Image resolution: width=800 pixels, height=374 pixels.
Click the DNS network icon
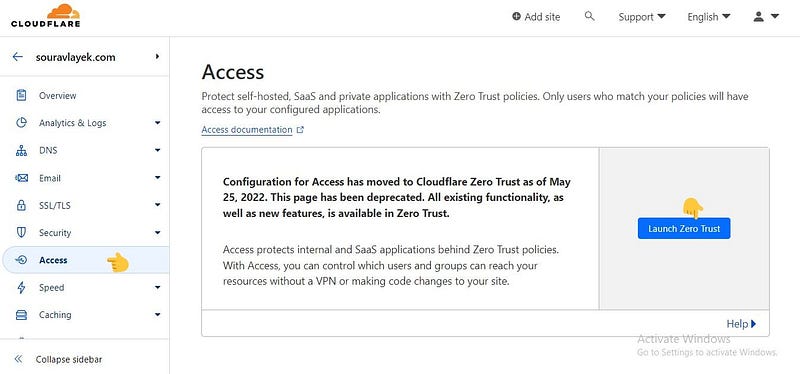(21, 151)
